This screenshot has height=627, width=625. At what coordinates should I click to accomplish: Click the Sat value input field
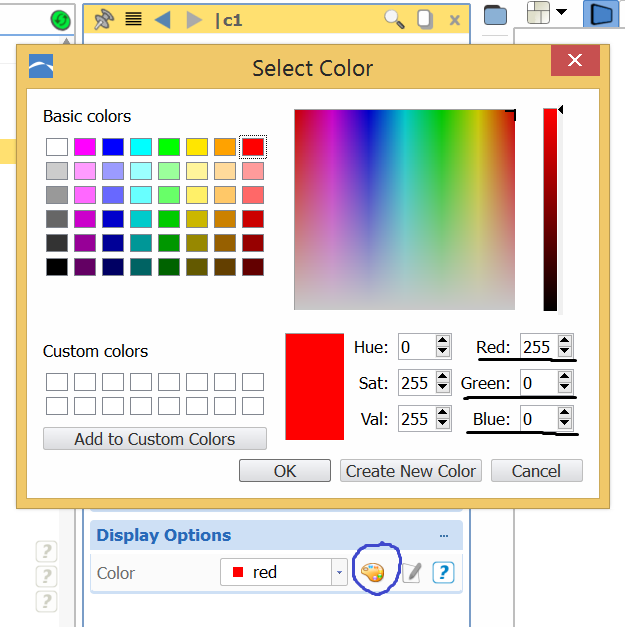click(417, 383)
